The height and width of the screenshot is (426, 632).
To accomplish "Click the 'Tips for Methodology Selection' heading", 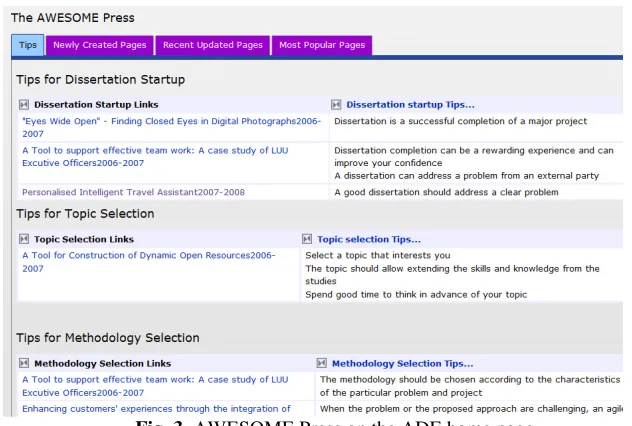I will click(108, 338).
